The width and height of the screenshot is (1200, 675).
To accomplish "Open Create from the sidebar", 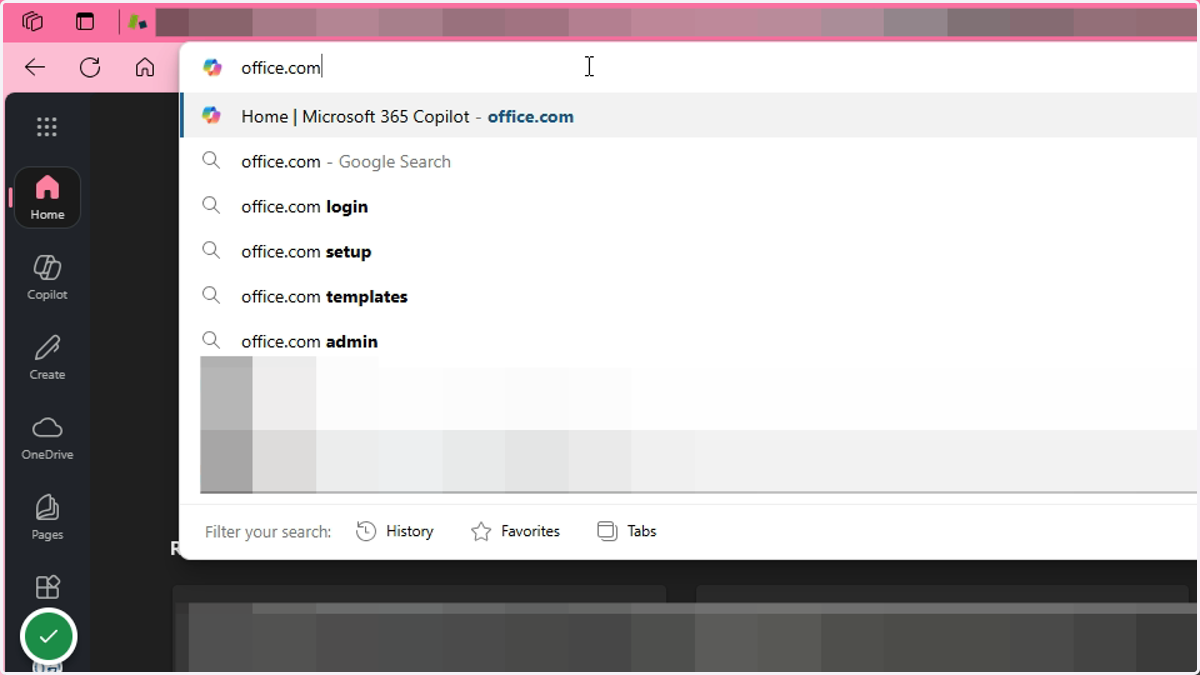I will coord(47,357).
